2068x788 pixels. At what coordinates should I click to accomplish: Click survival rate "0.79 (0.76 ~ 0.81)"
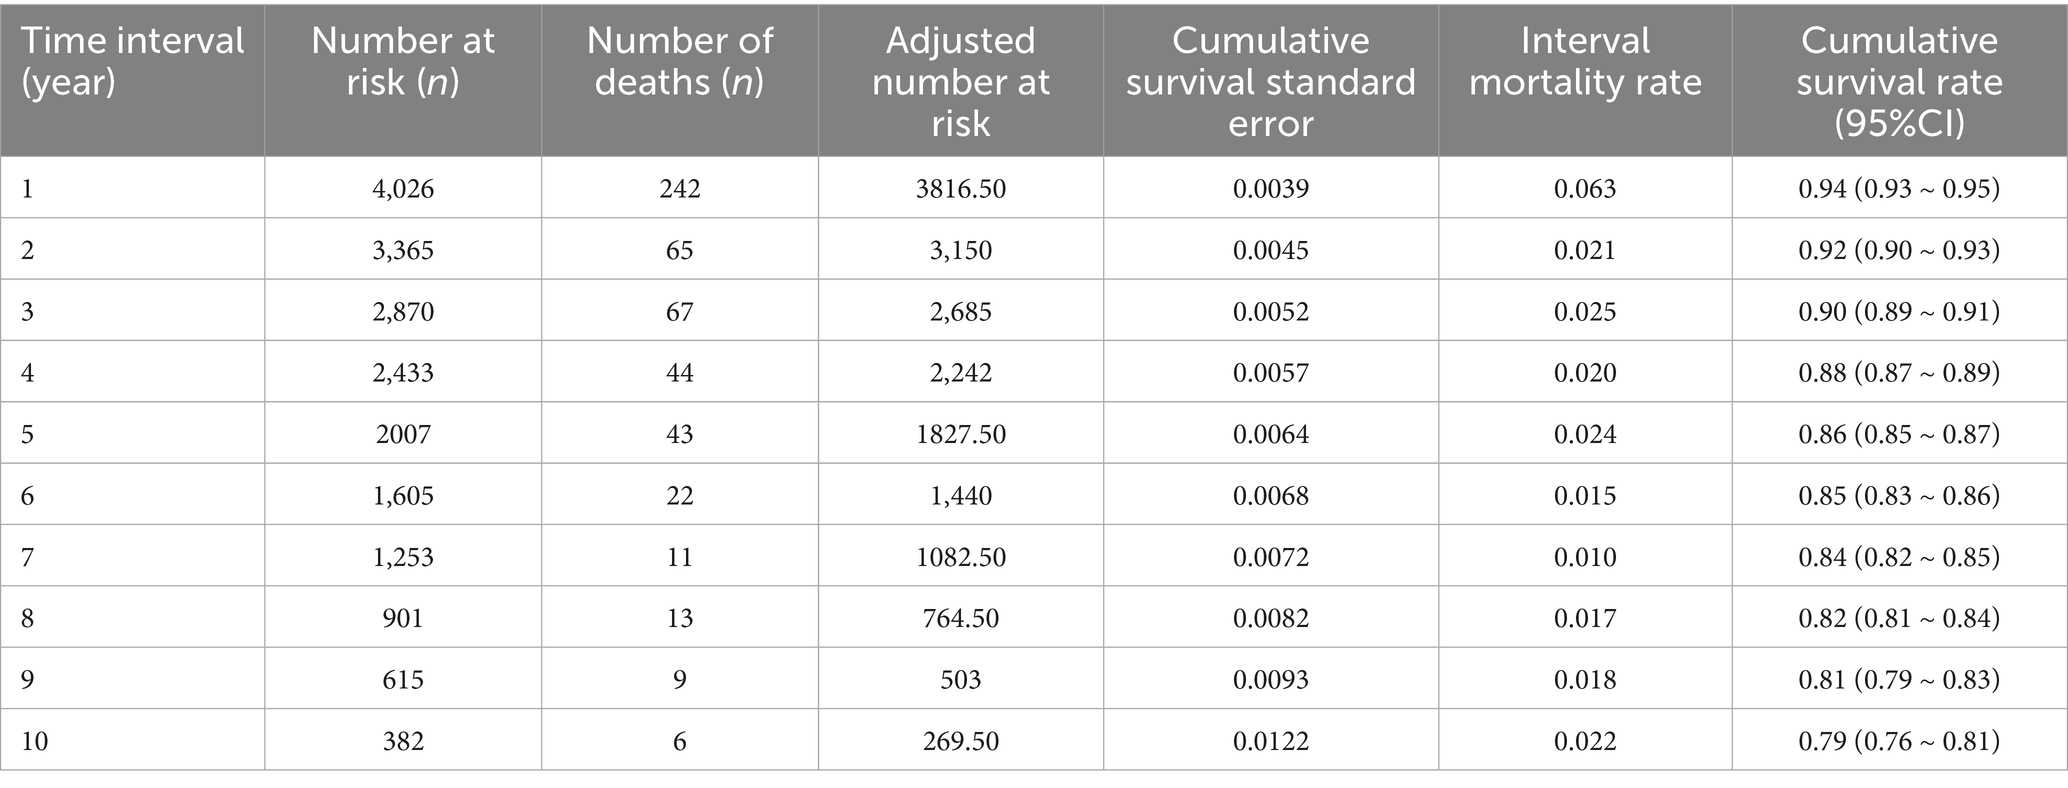click(x=1899, y=741)
